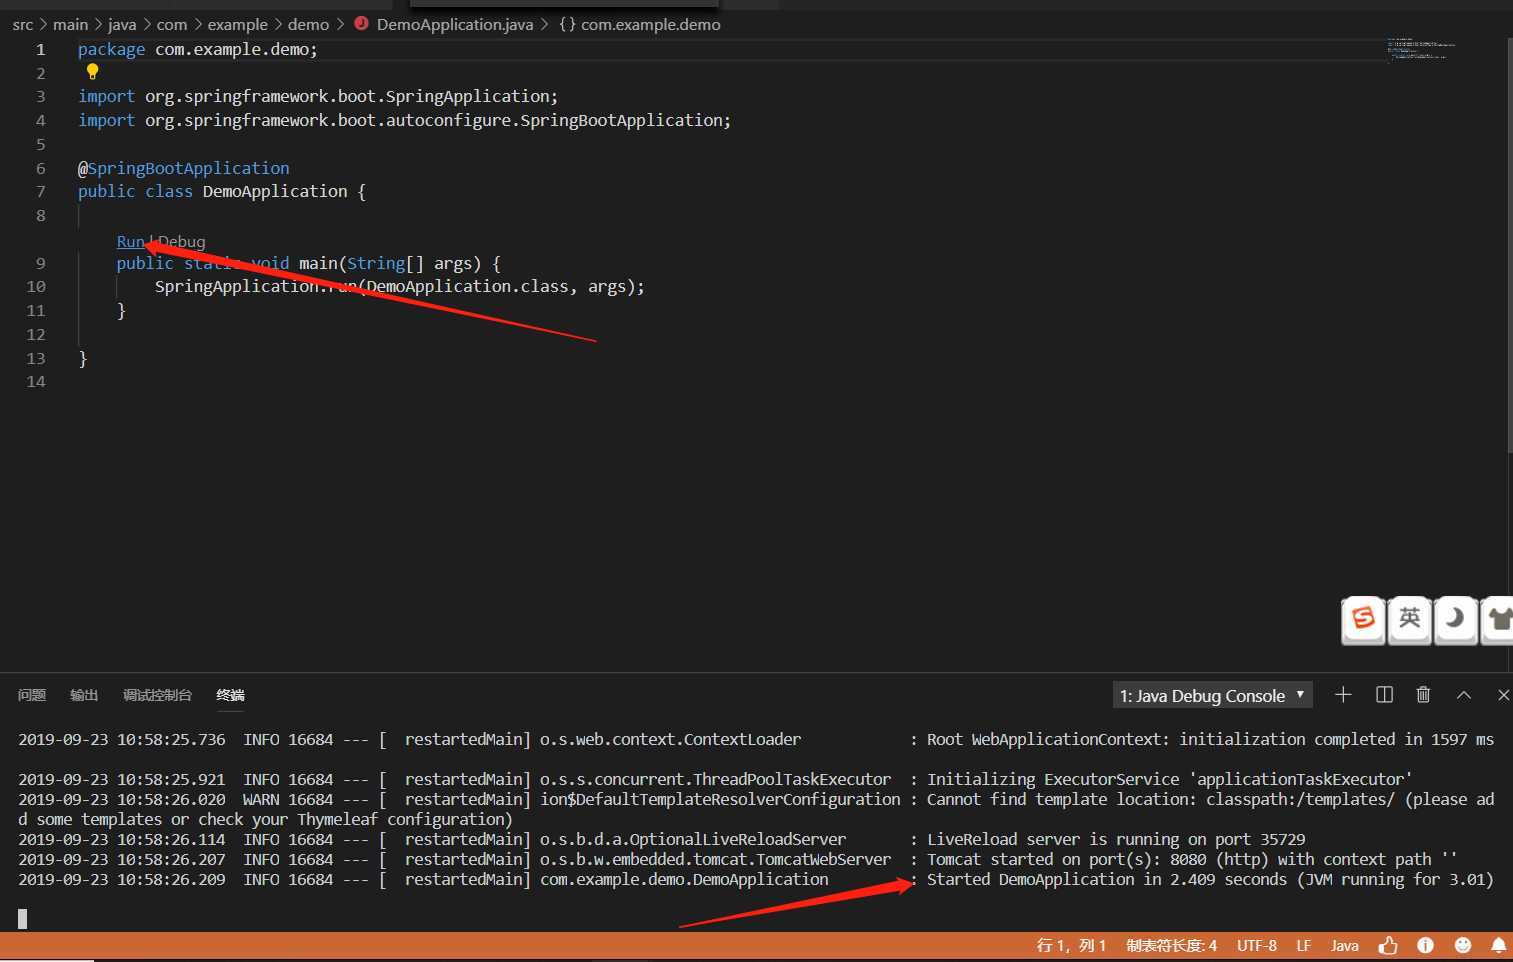Switch to the 调试控制台 (Debug Console) tab
The width and height of the screenshot is (1513, 962).
(x=157, y=695)
